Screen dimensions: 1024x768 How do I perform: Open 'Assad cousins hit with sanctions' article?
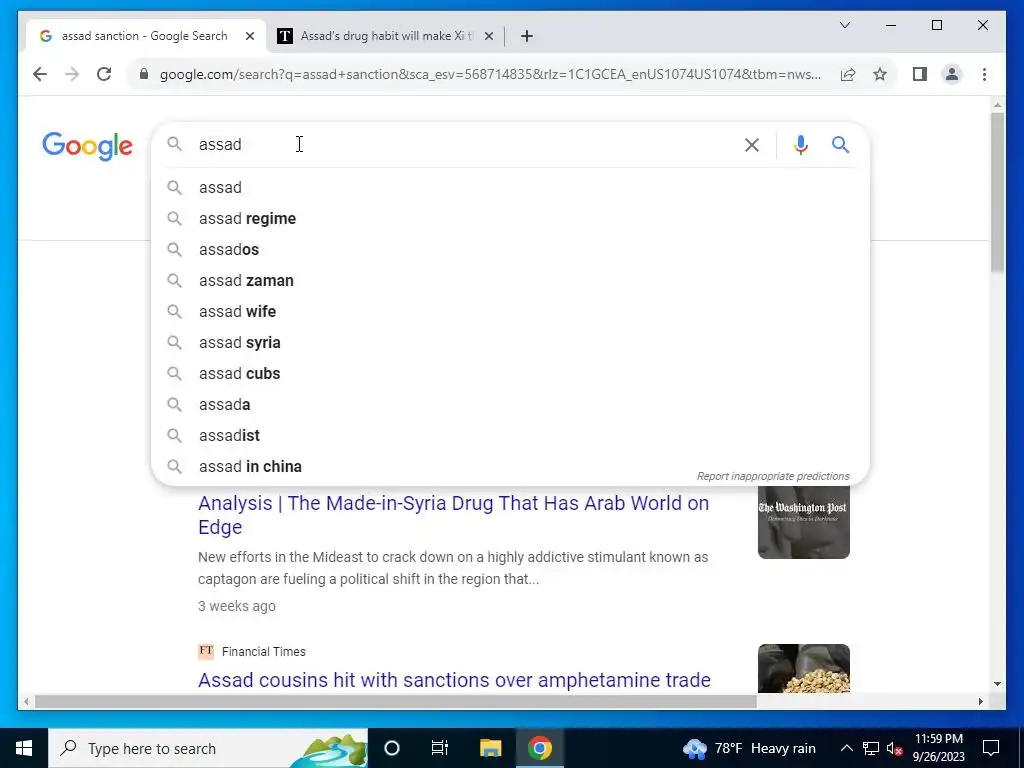pos(454,680)
